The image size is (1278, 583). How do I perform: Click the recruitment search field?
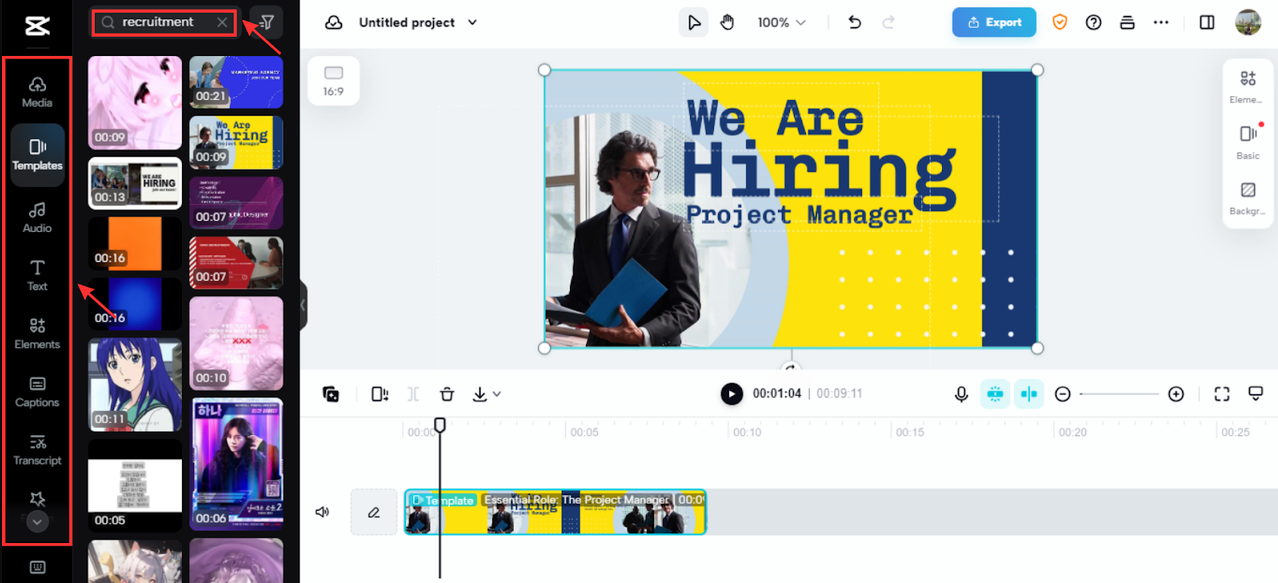(164, 22)
